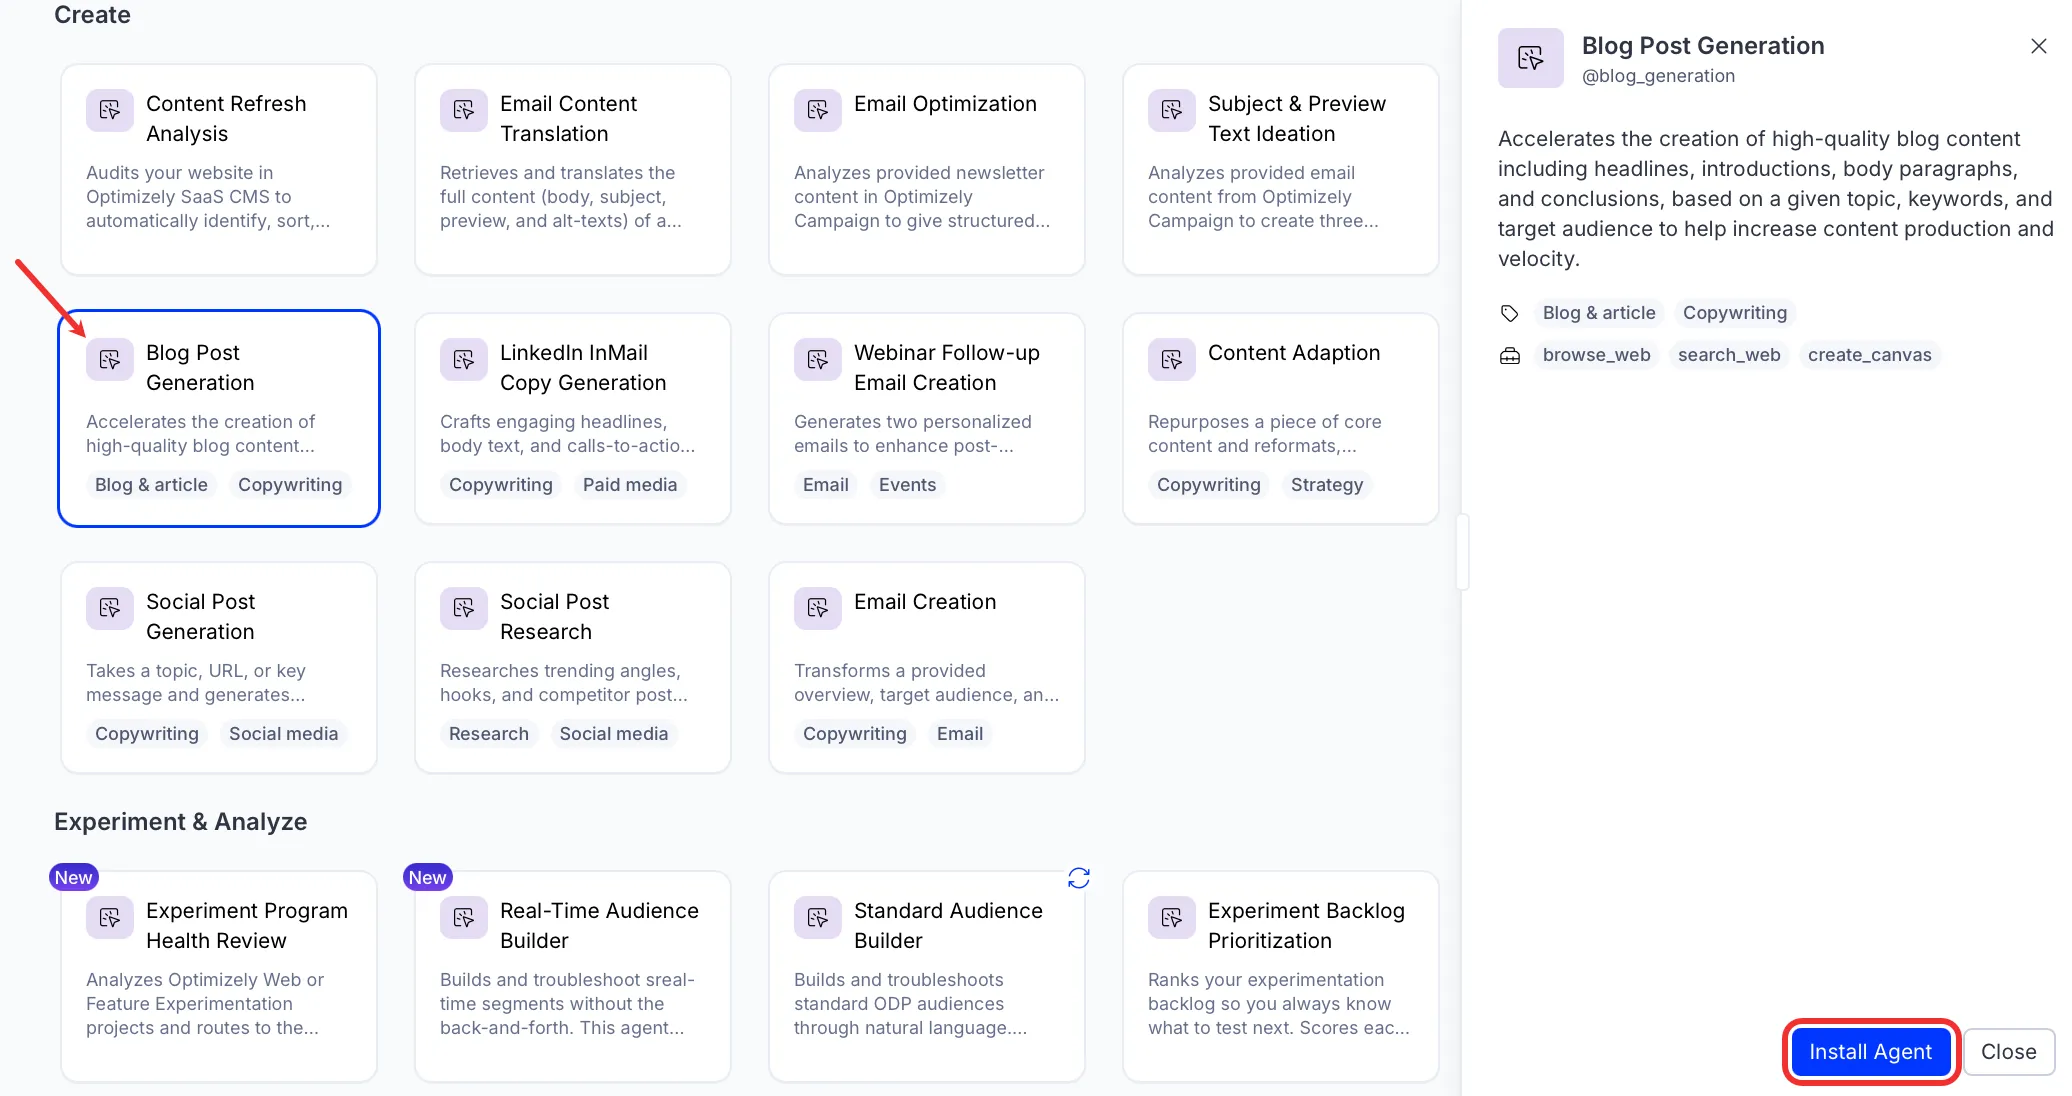Click the Content Adaption agent icon
Viewport: 2072px width, 1096px height.
pyautogui.click(x=1172, y=359)
